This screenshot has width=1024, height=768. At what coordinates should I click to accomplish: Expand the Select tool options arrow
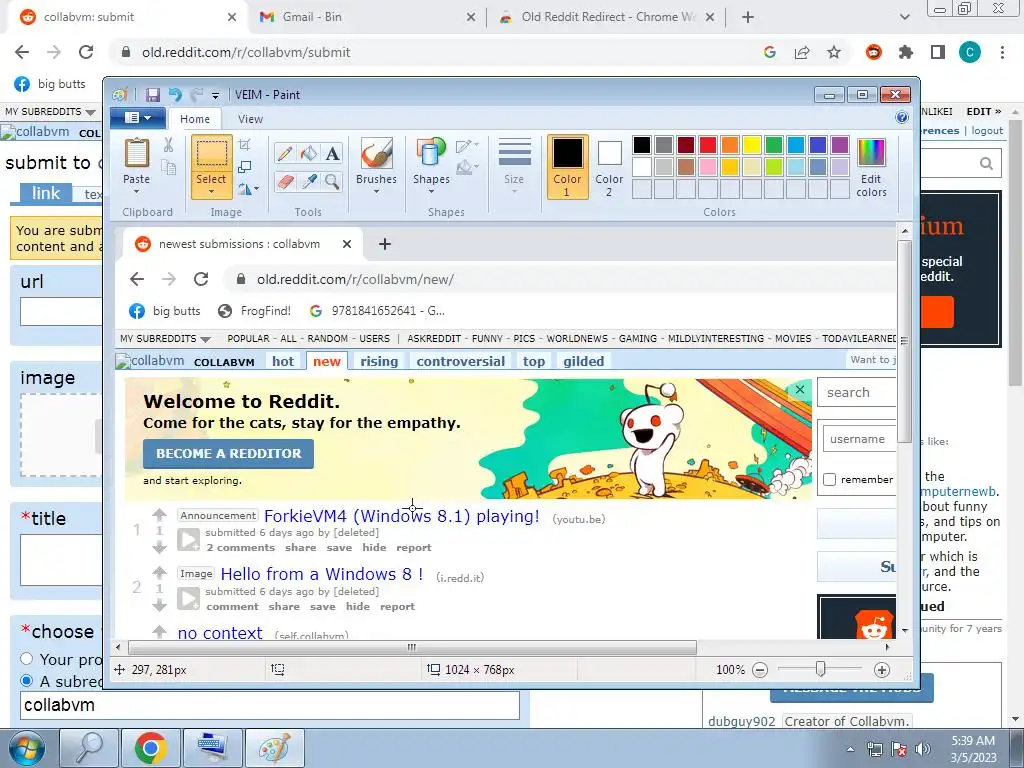[212, 191]
